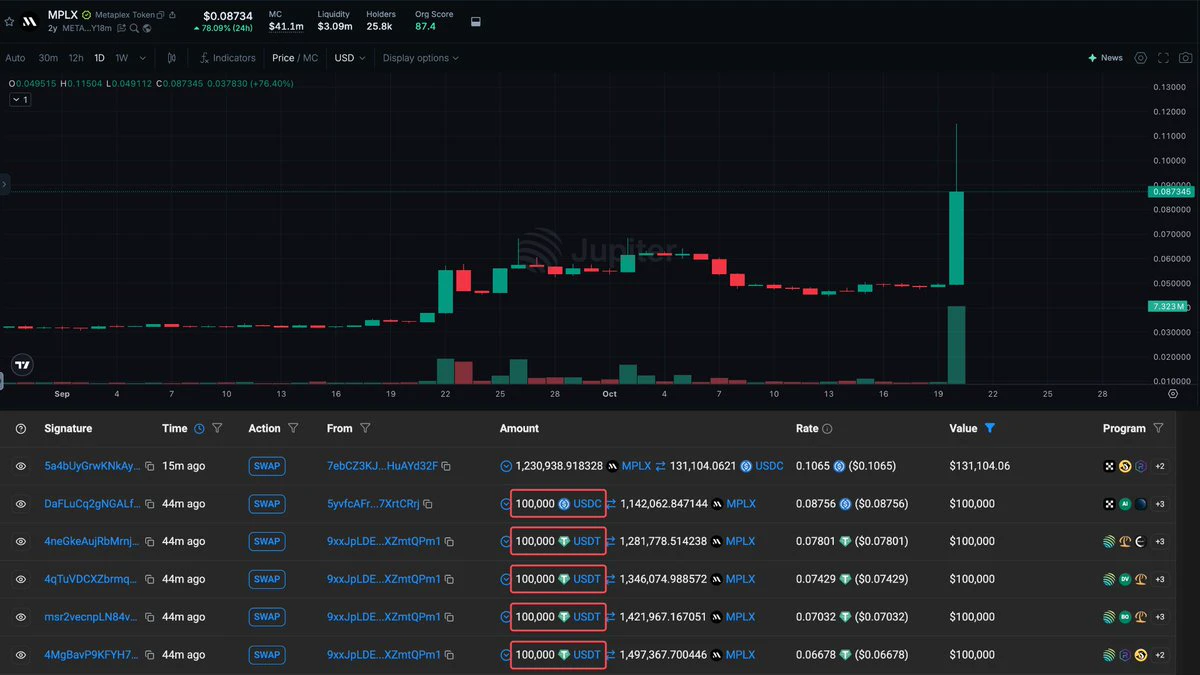The width and height of the screenshot is (1200, 675).
Task: Toggle eye icon for the 4qTuVDCXZbrmq row
Action: click(21, 579)
